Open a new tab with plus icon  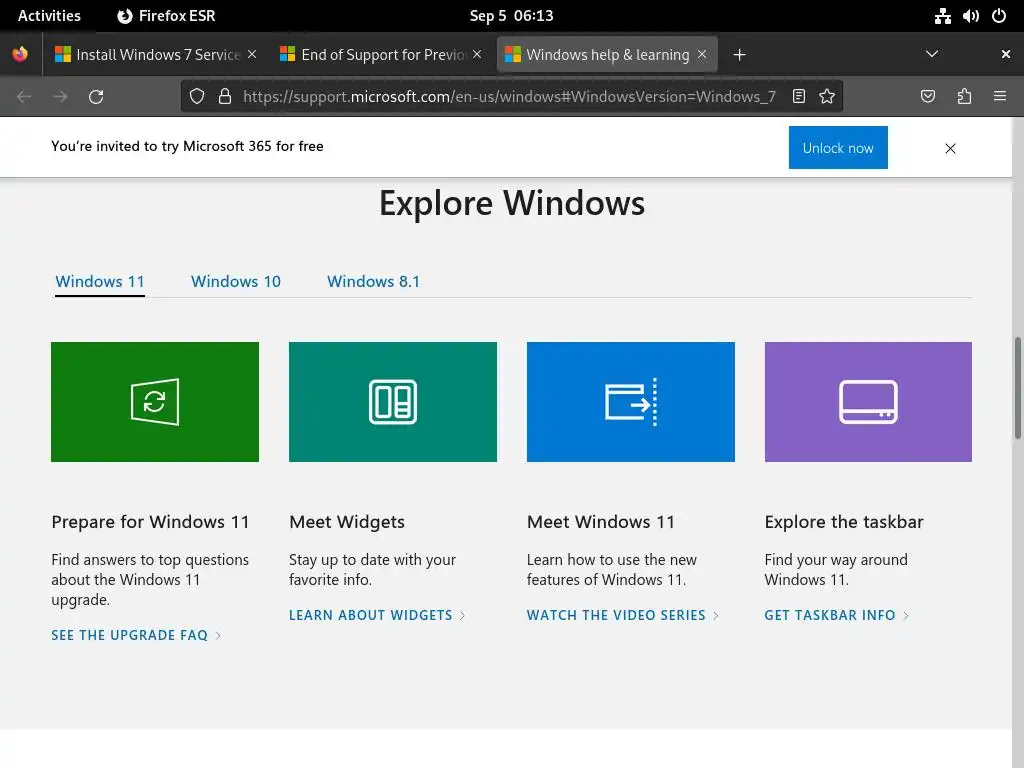pyautogui.click(x=739, y=55)
